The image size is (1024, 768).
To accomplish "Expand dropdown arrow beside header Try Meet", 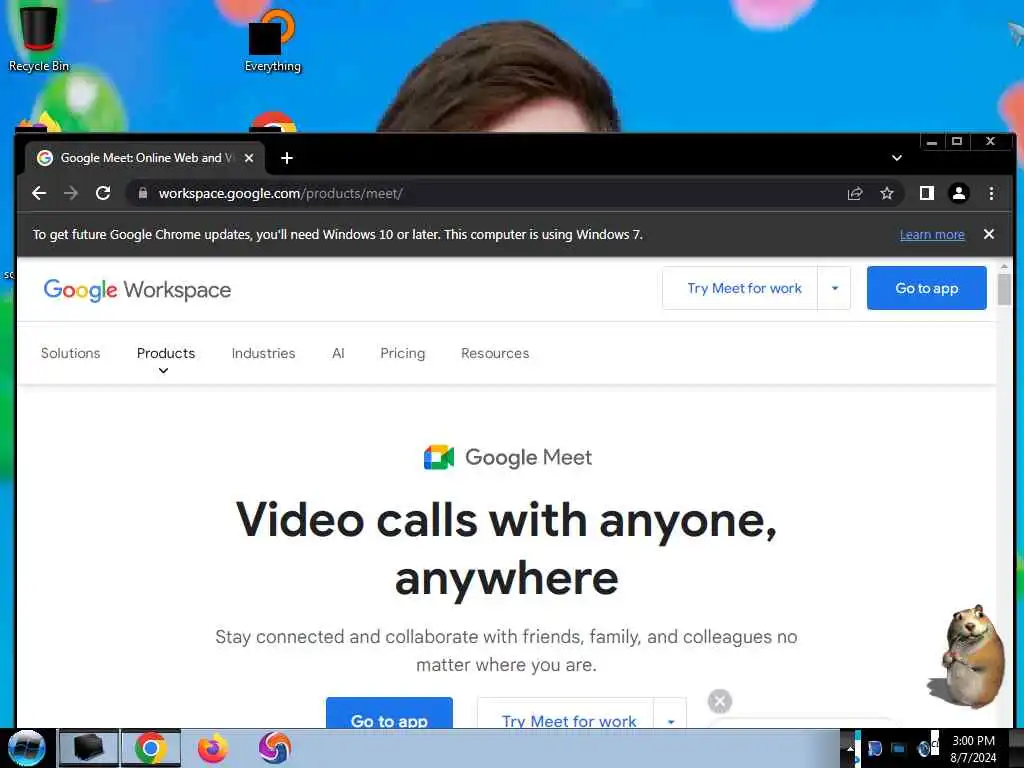I will pos(835,288).
